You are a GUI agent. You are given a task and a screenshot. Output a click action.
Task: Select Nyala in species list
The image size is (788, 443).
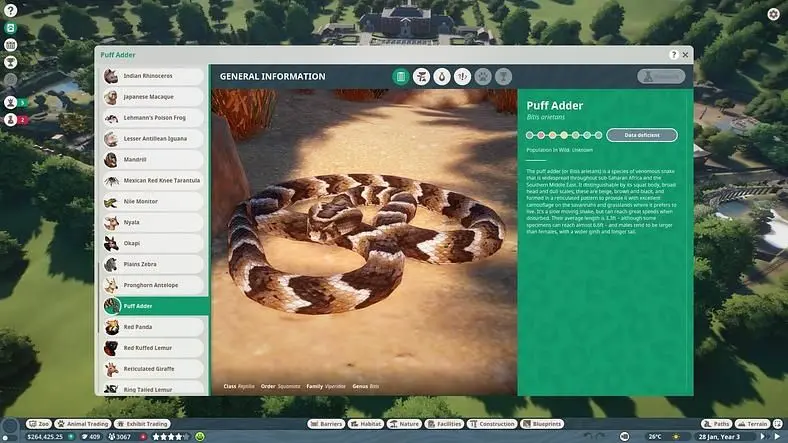154,223
